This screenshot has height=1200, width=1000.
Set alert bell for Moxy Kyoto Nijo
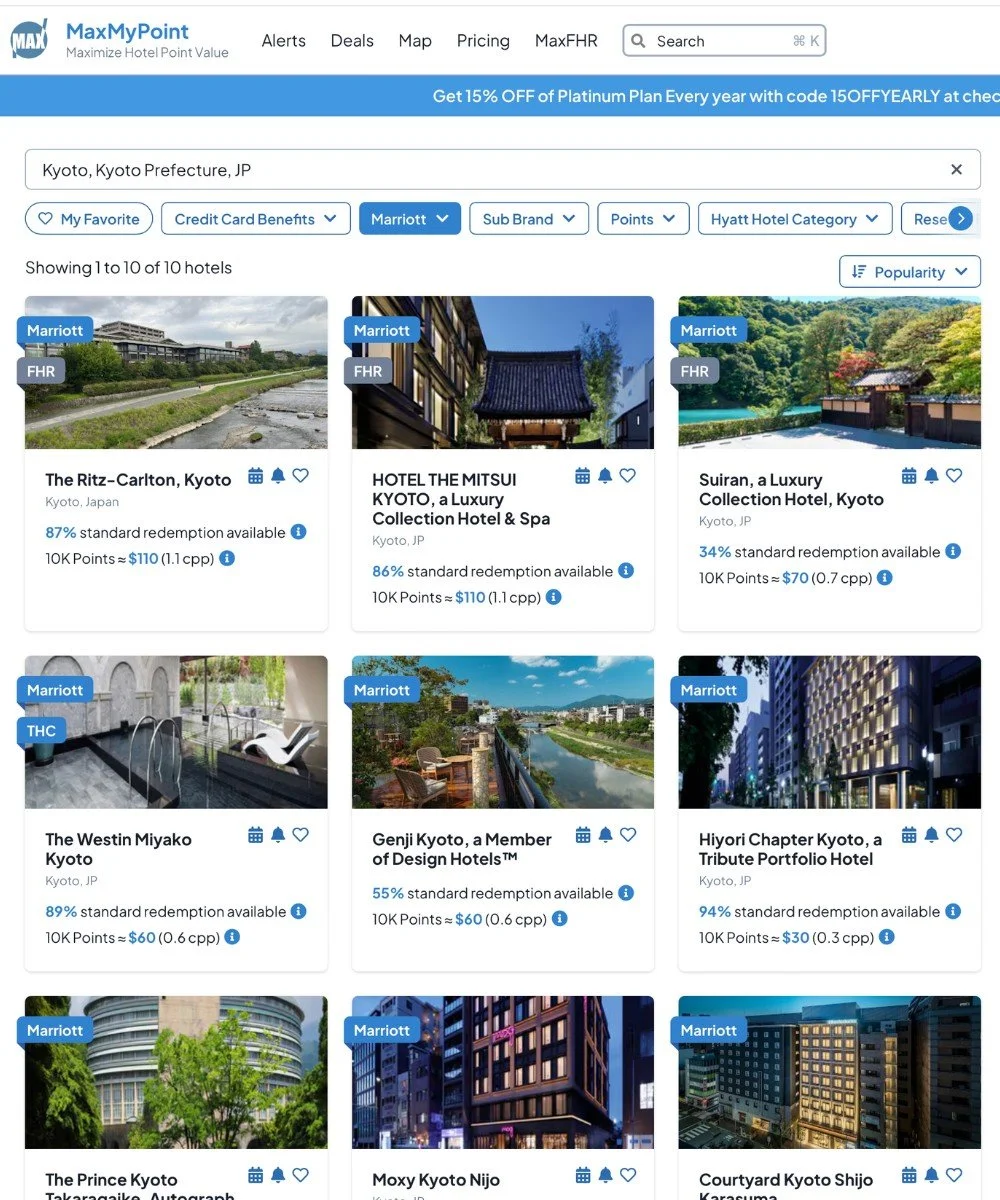(605, 1175)
